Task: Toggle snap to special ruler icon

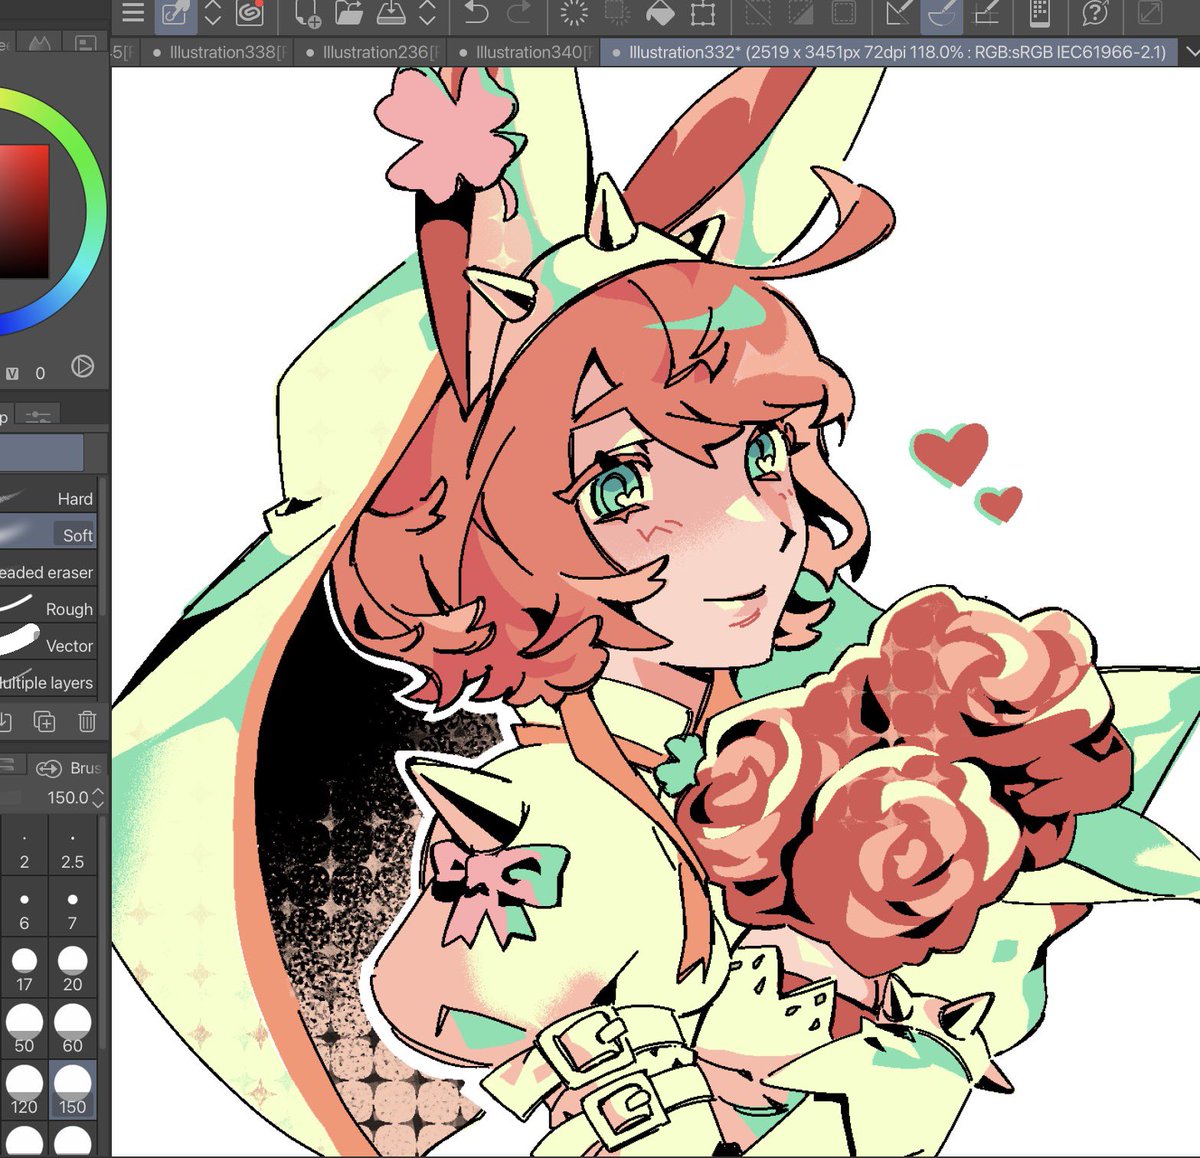Action: 941,14
